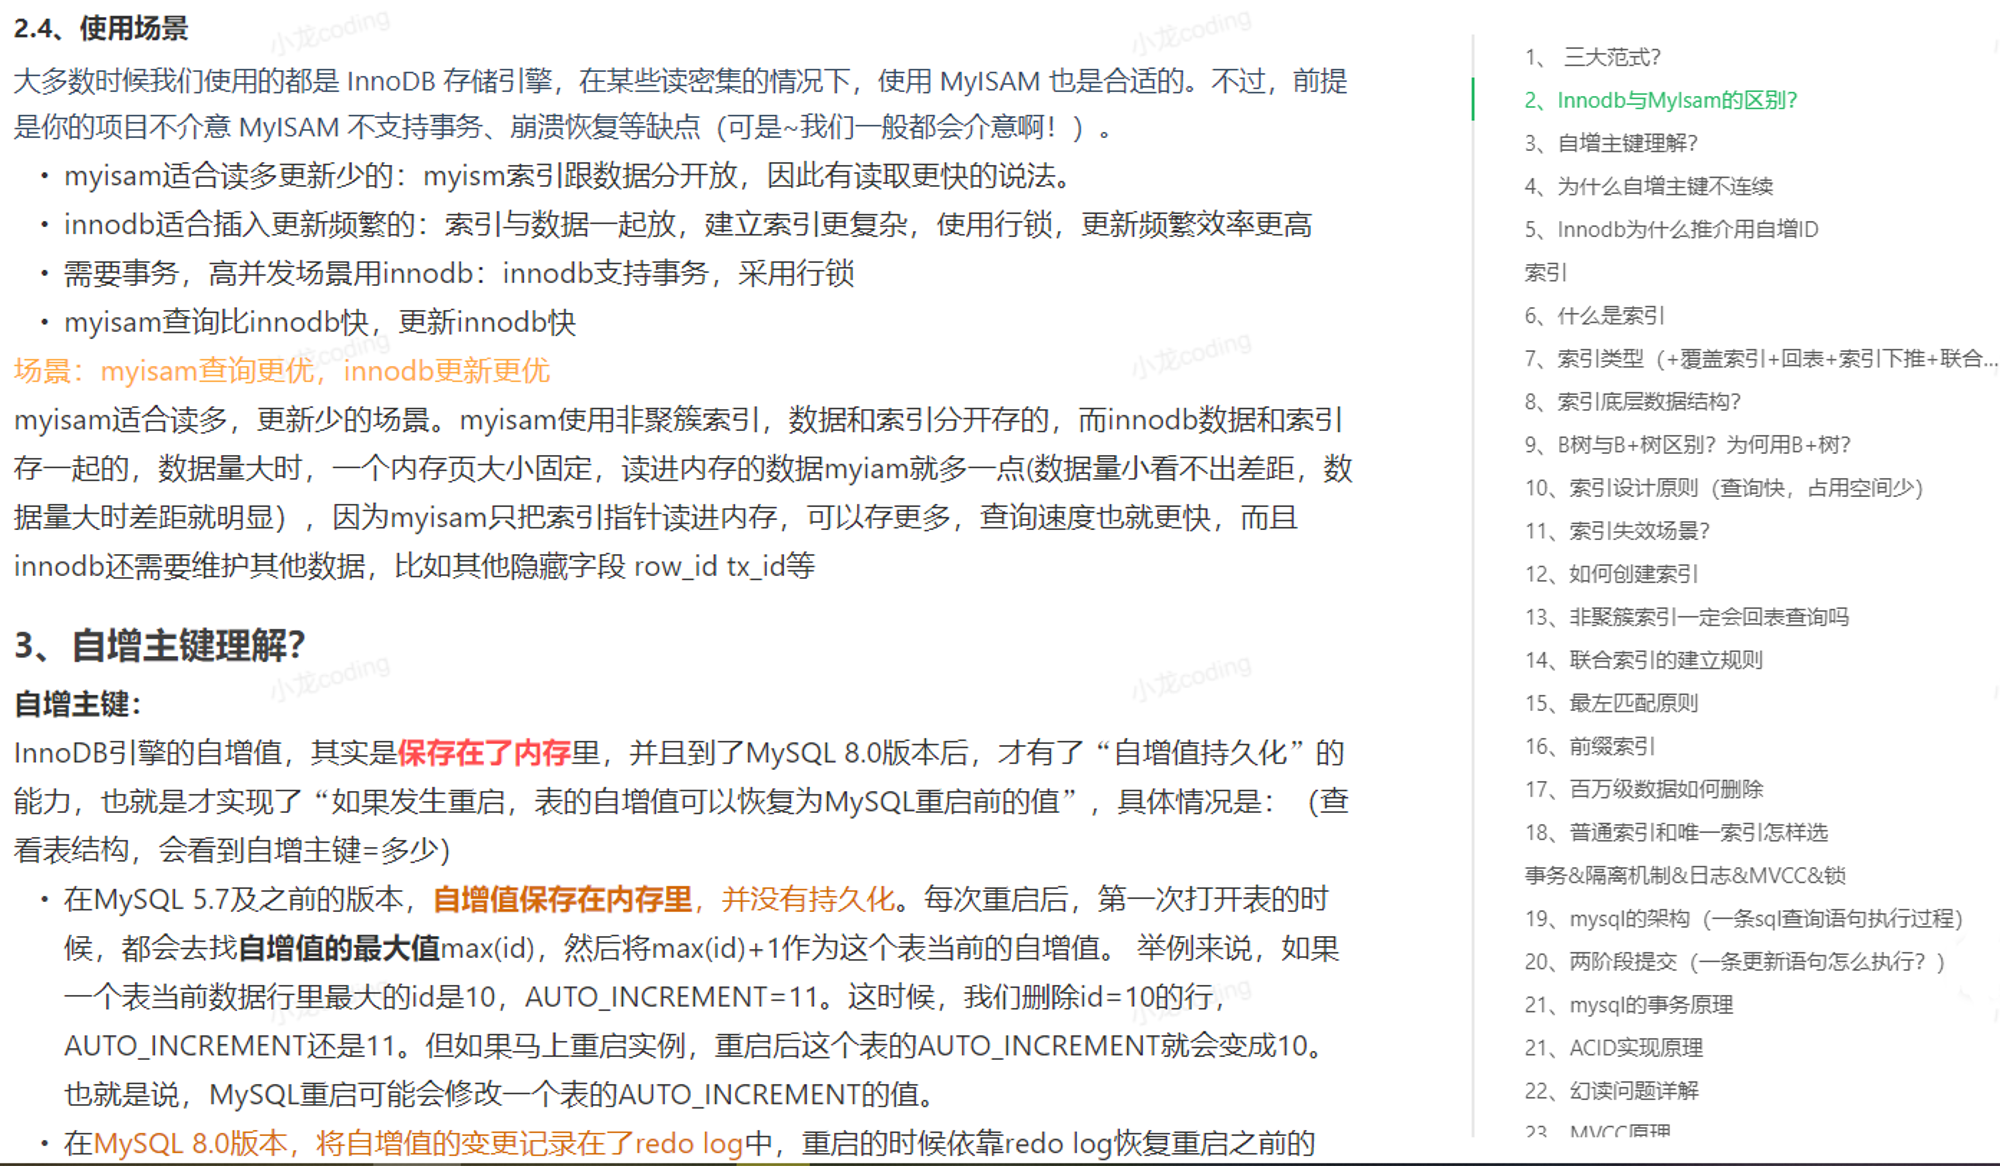The width and height of the screenshot is (2000, 1166).
Task: Go to '14、联合索引的建立规则'
Action: point(1643,659)
